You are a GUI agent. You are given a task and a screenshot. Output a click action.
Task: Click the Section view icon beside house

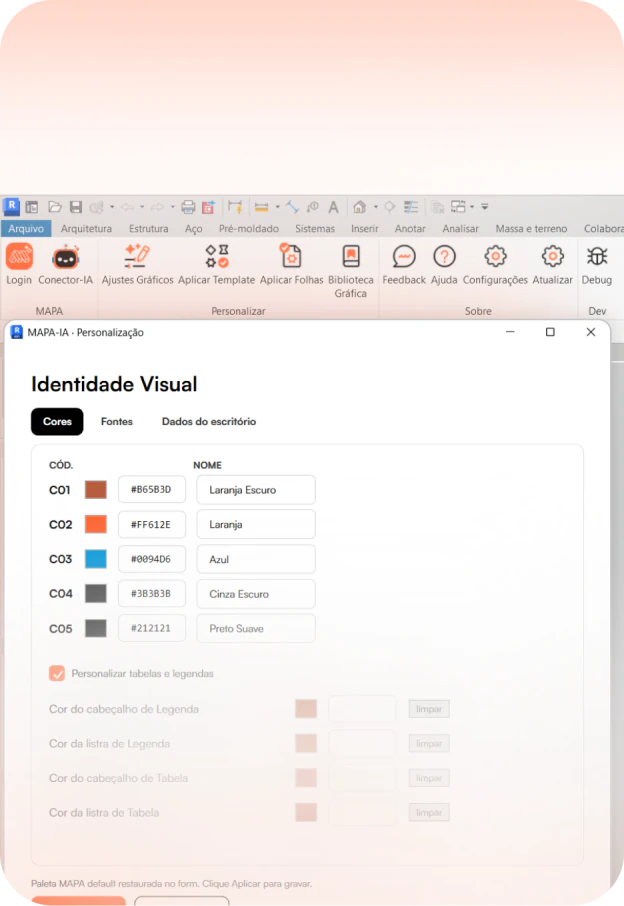(x=390, y=207)
